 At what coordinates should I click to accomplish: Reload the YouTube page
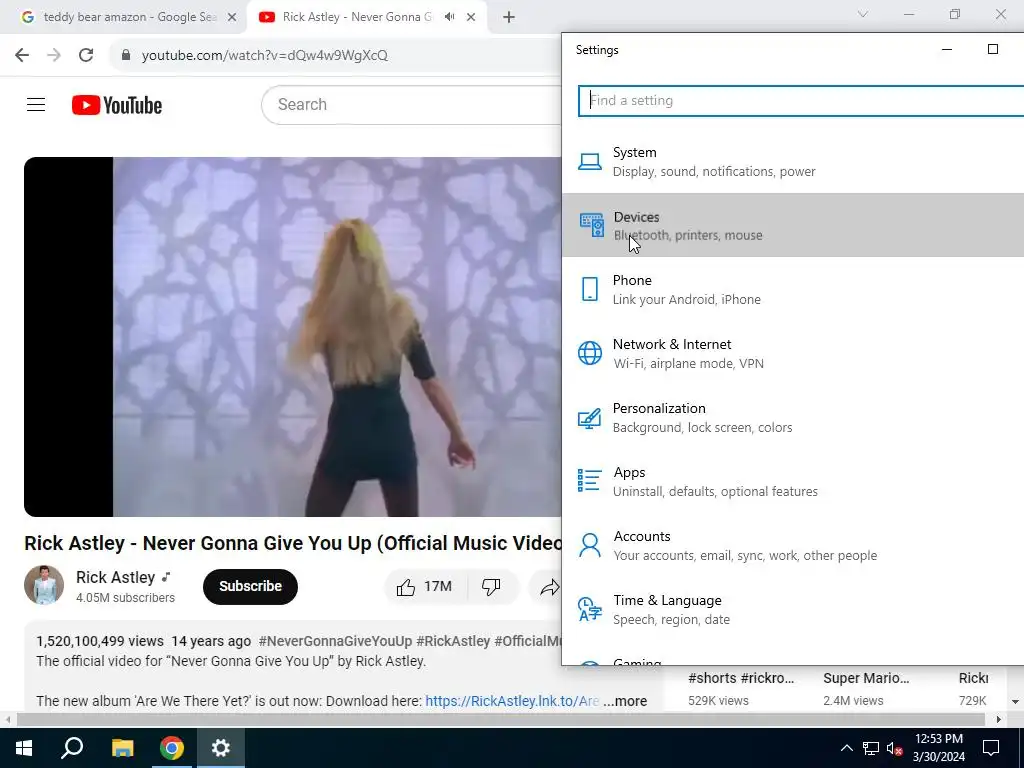(86, 55)
